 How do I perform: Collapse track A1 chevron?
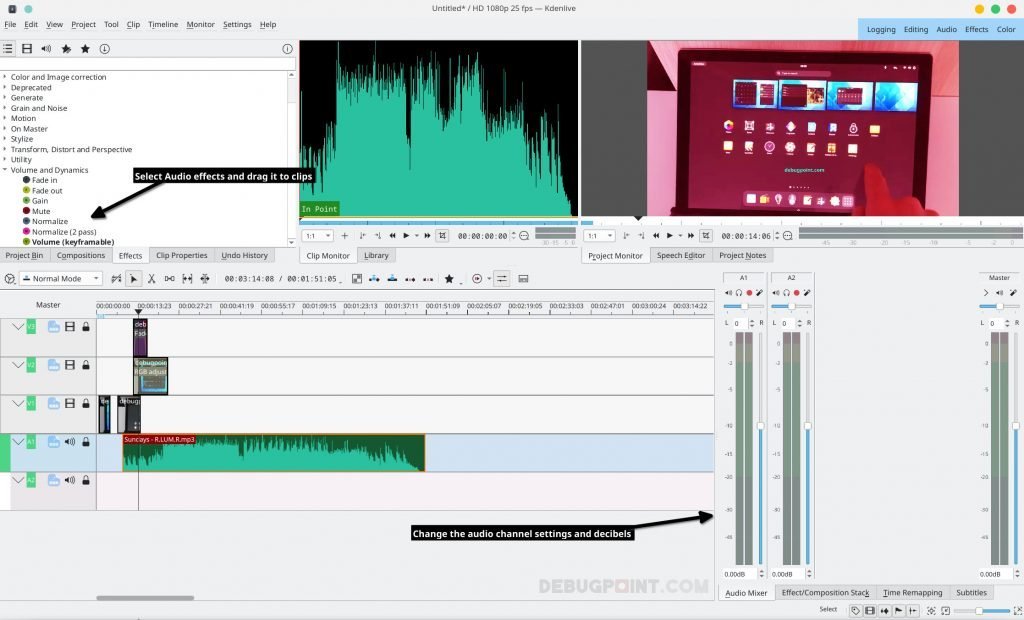tap(18, 442)
